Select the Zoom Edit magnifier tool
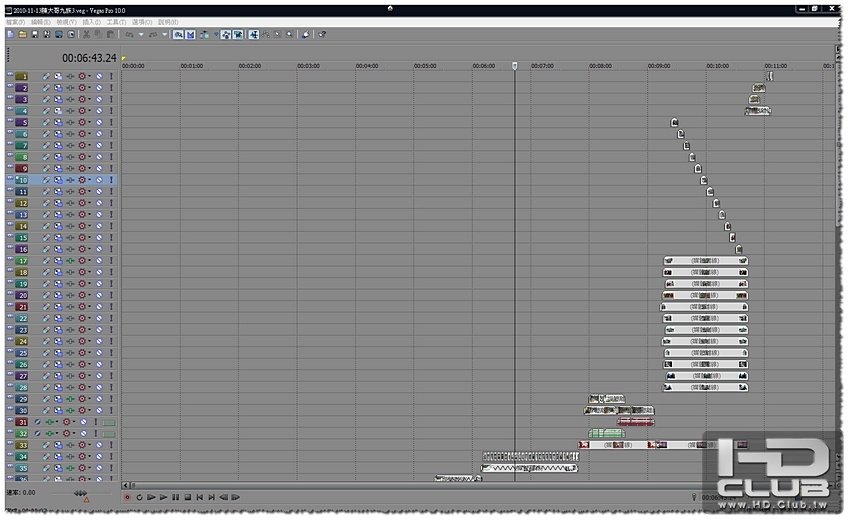Viewport: 849px width, 520px height. (290, 34)
